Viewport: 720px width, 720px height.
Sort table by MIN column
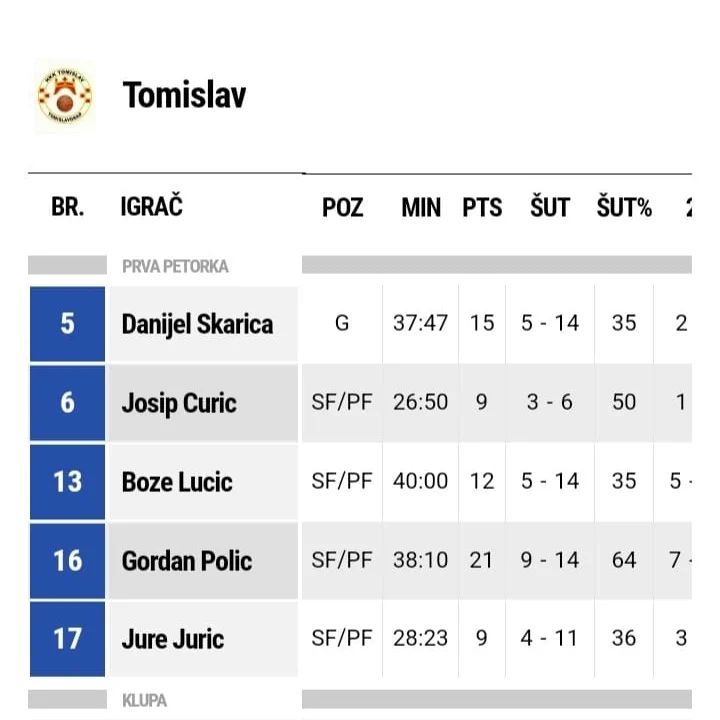[x=420, y=208]
